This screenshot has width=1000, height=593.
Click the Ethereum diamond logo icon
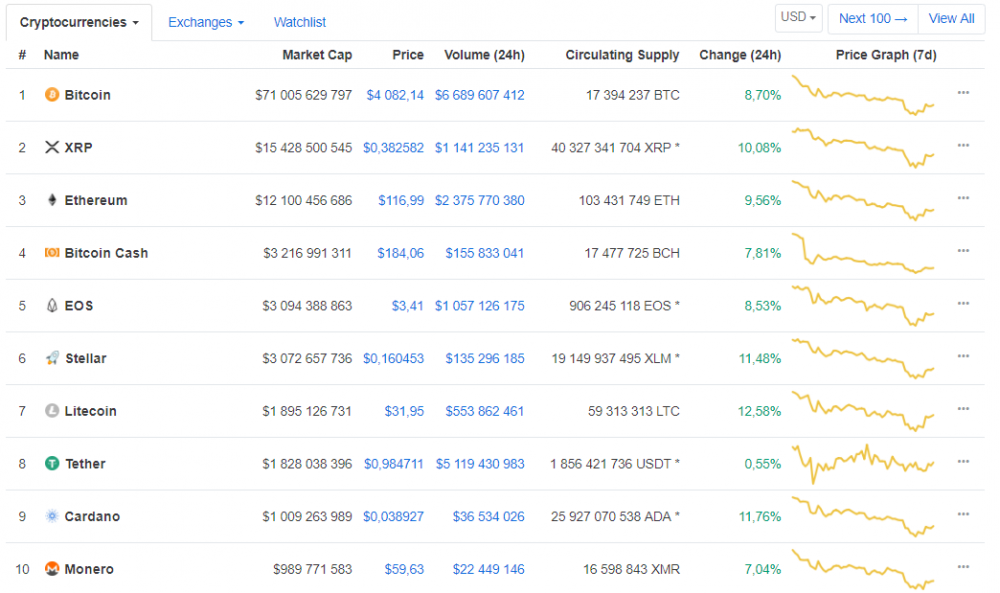52,200
